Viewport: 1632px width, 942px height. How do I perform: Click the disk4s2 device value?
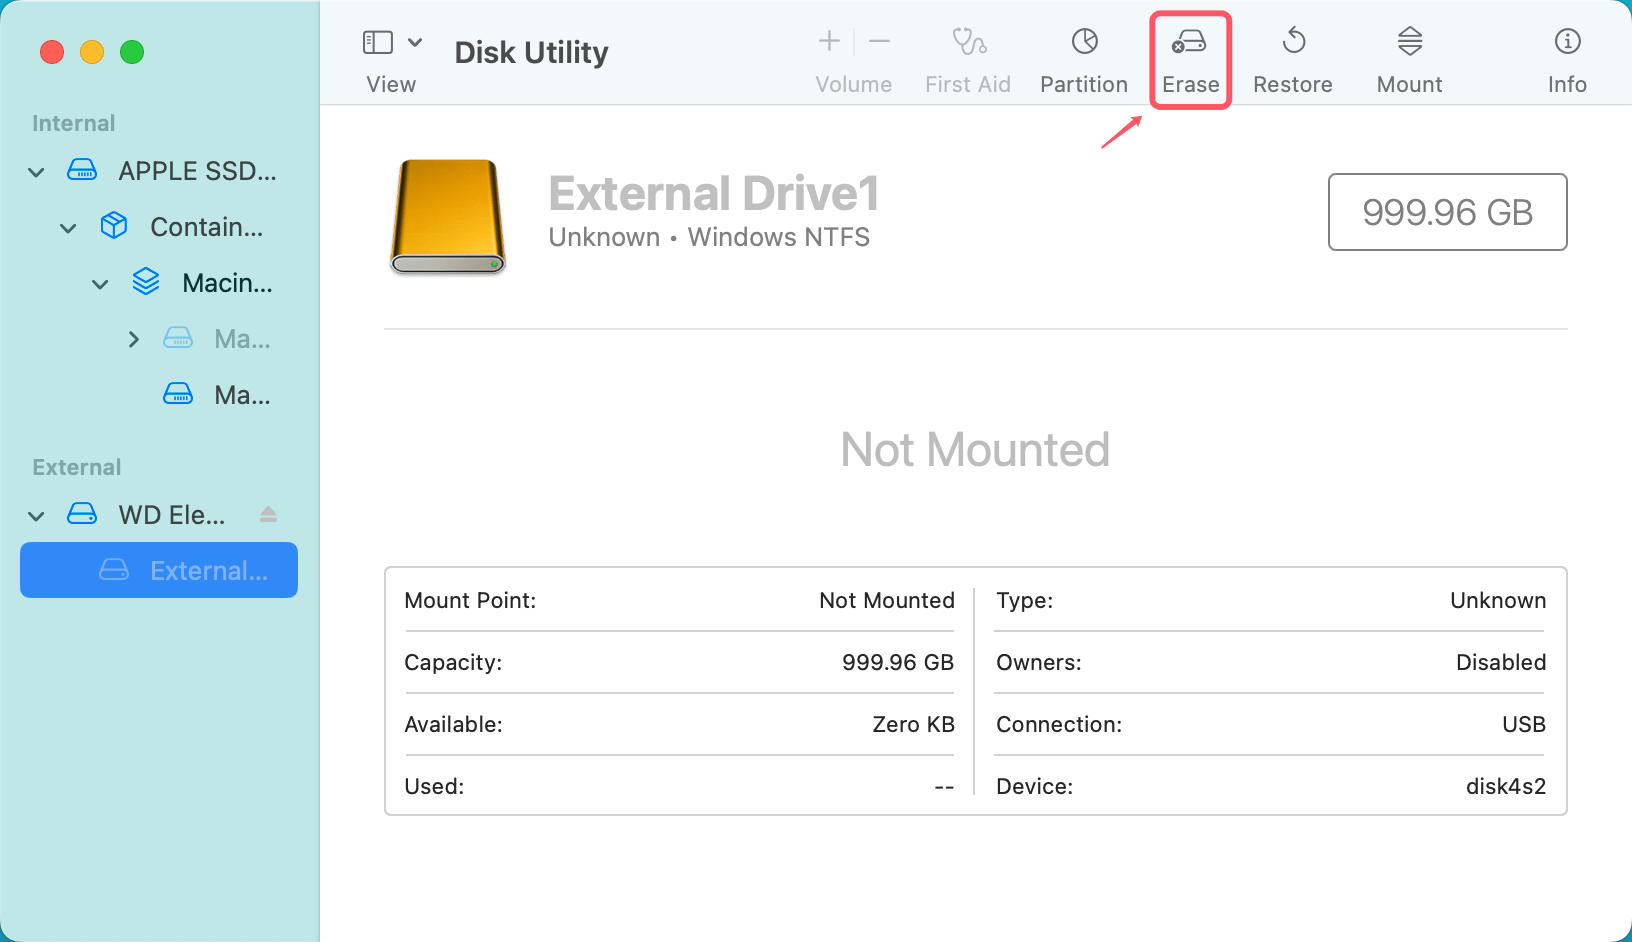point(1505,786)
